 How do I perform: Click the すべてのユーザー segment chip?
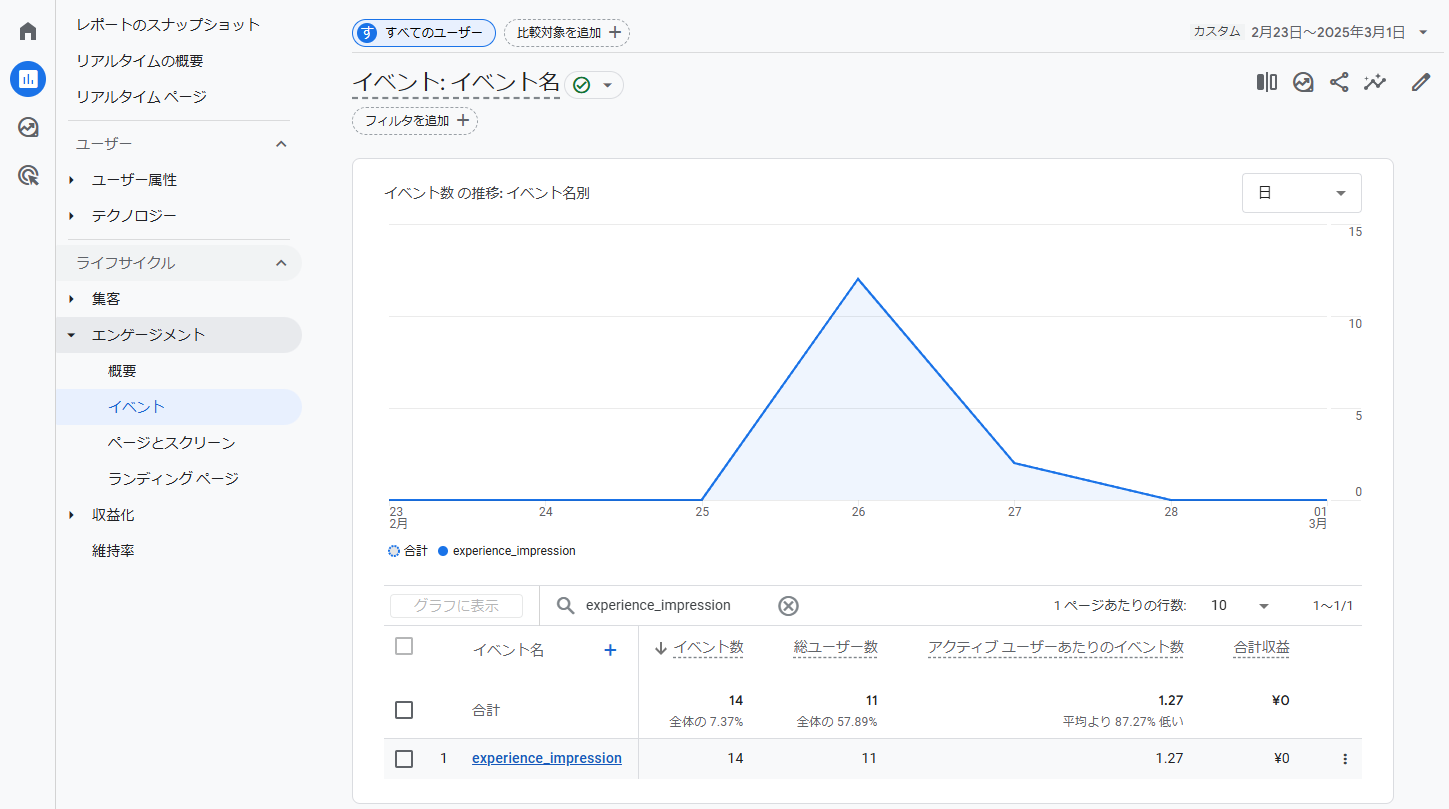(x=424, y=33)
